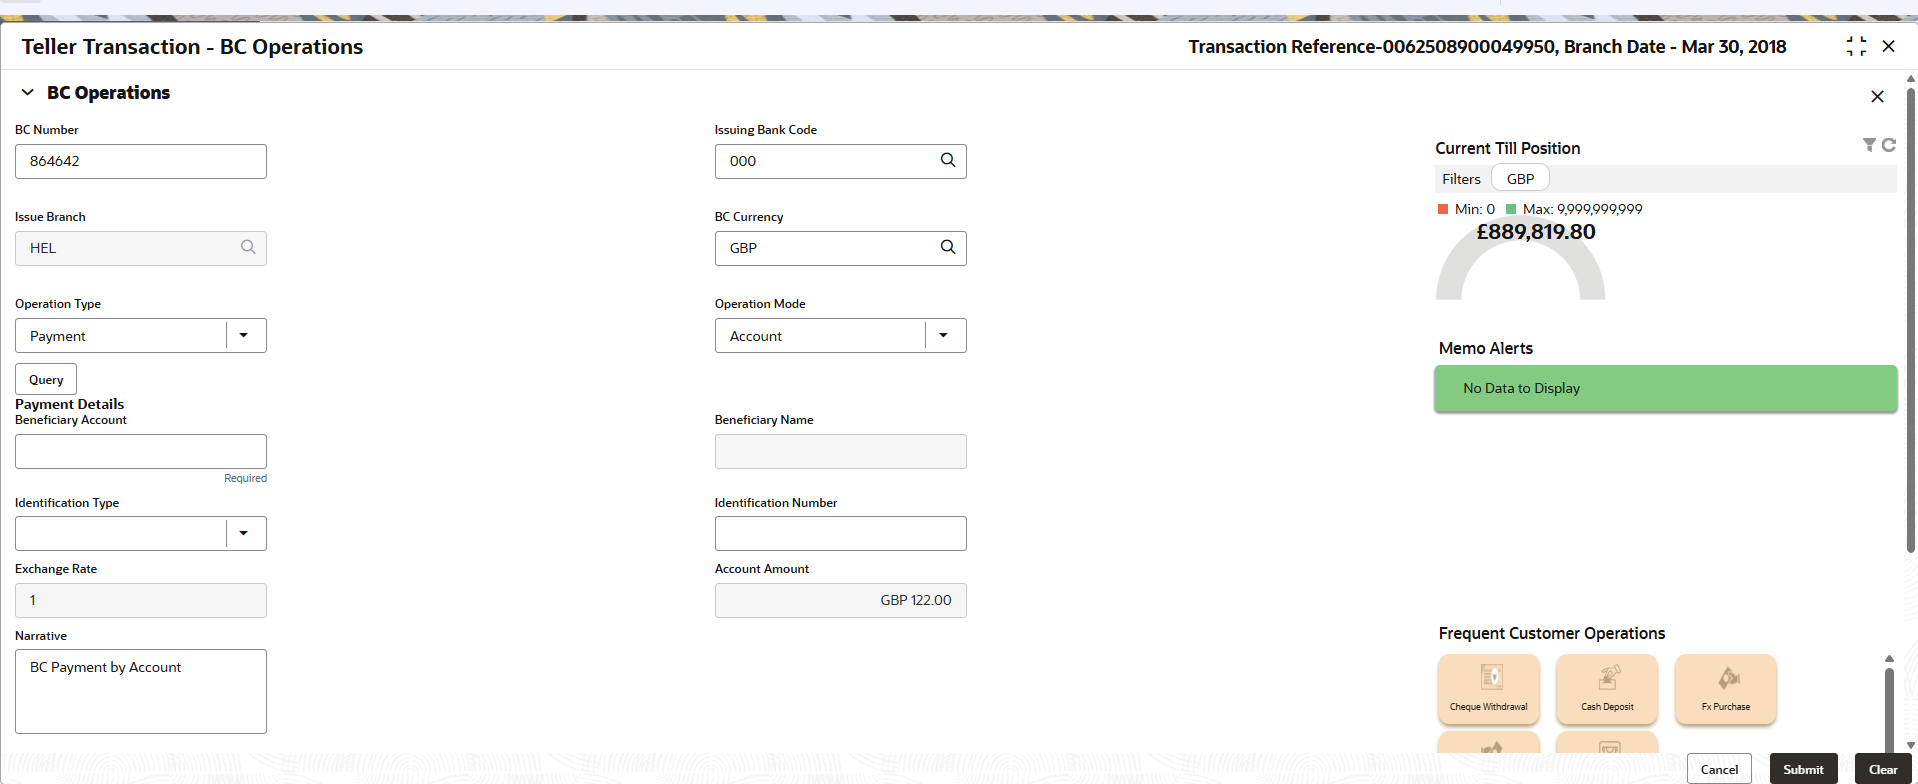Open Issuing Bank Code search lookup
Screen dimensions: 1918x784
coord(948,160)
